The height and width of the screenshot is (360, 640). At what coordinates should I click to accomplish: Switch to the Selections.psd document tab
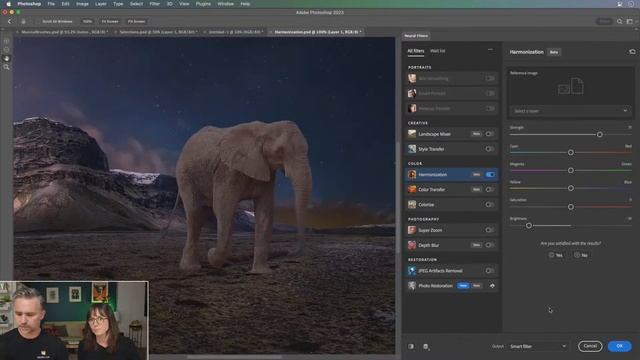pyautogui.click(x=157, y=32)
